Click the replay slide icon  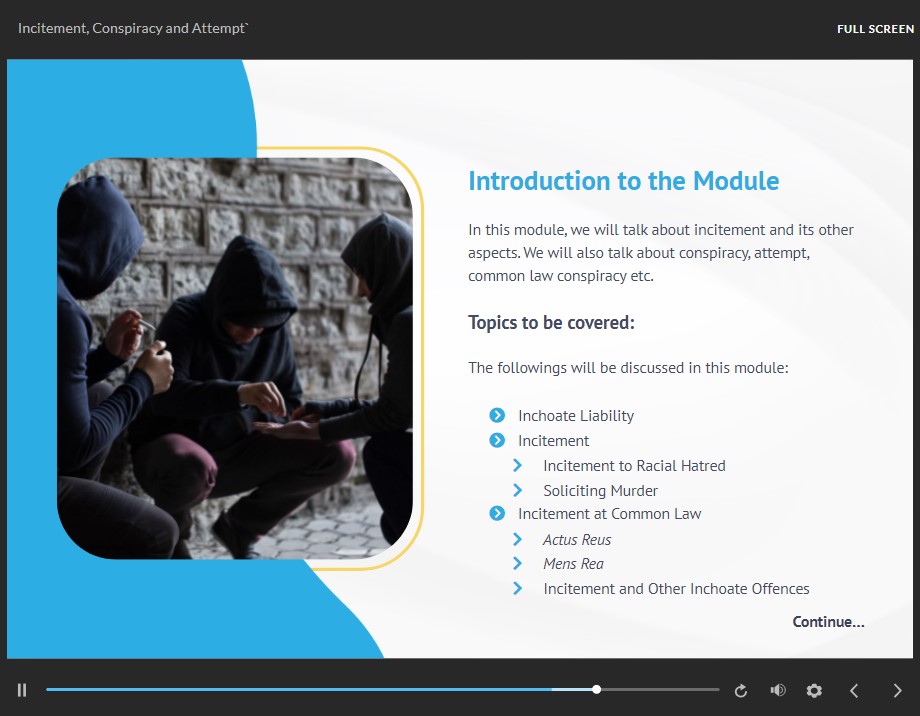[740, 691]
